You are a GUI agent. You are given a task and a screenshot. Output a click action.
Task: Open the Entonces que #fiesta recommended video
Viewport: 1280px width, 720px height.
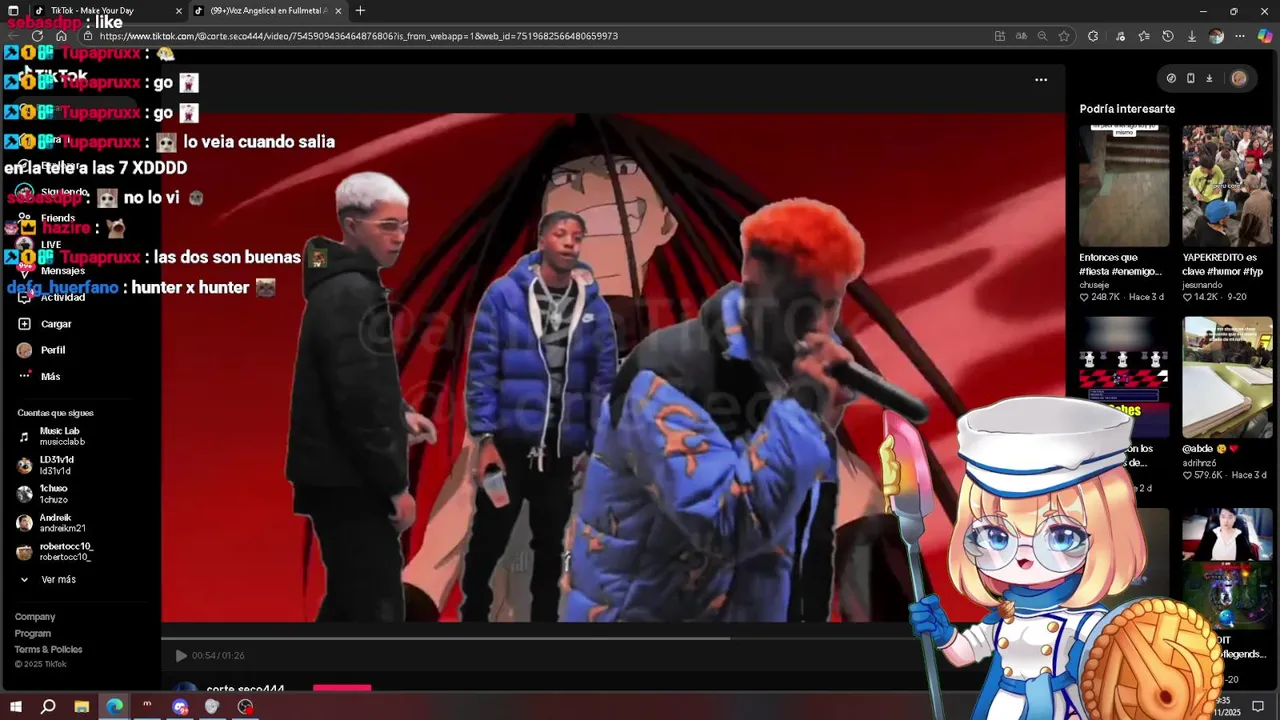pyautogui.click(x=1124, y=185)
